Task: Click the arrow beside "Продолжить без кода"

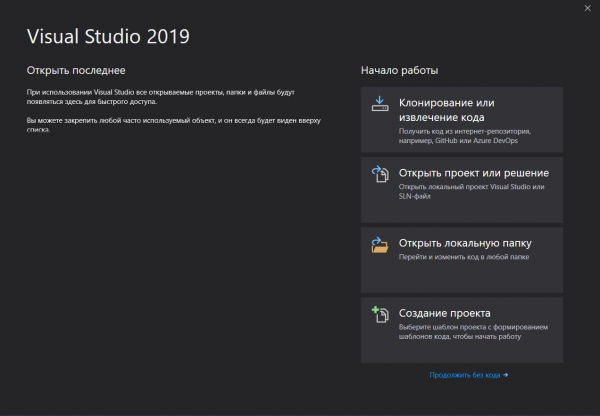Action: 506,375
